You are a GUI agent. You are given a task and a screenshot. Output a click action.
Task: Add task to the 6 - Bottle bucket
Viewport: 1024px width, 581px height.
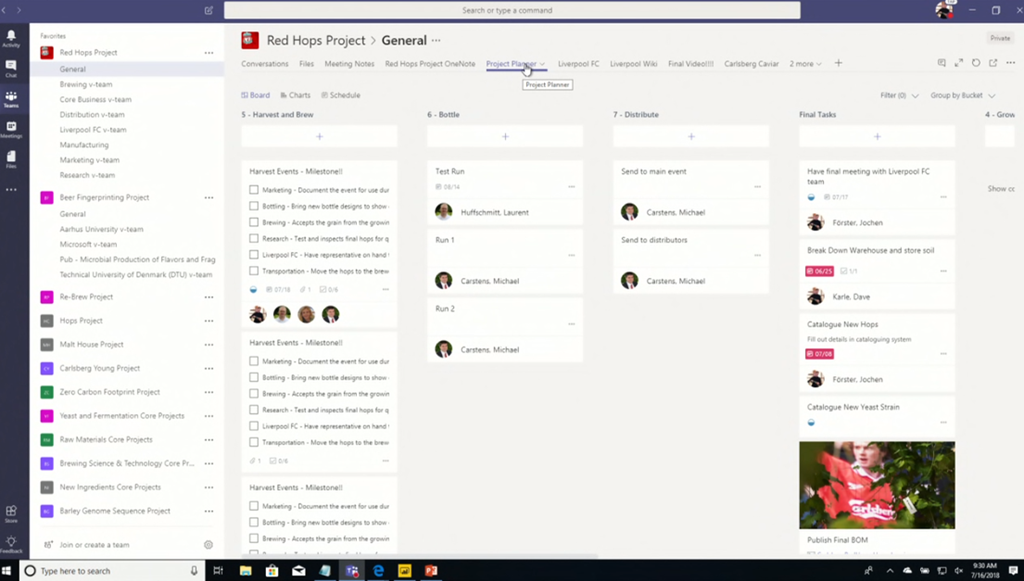(x=505, y=136)
